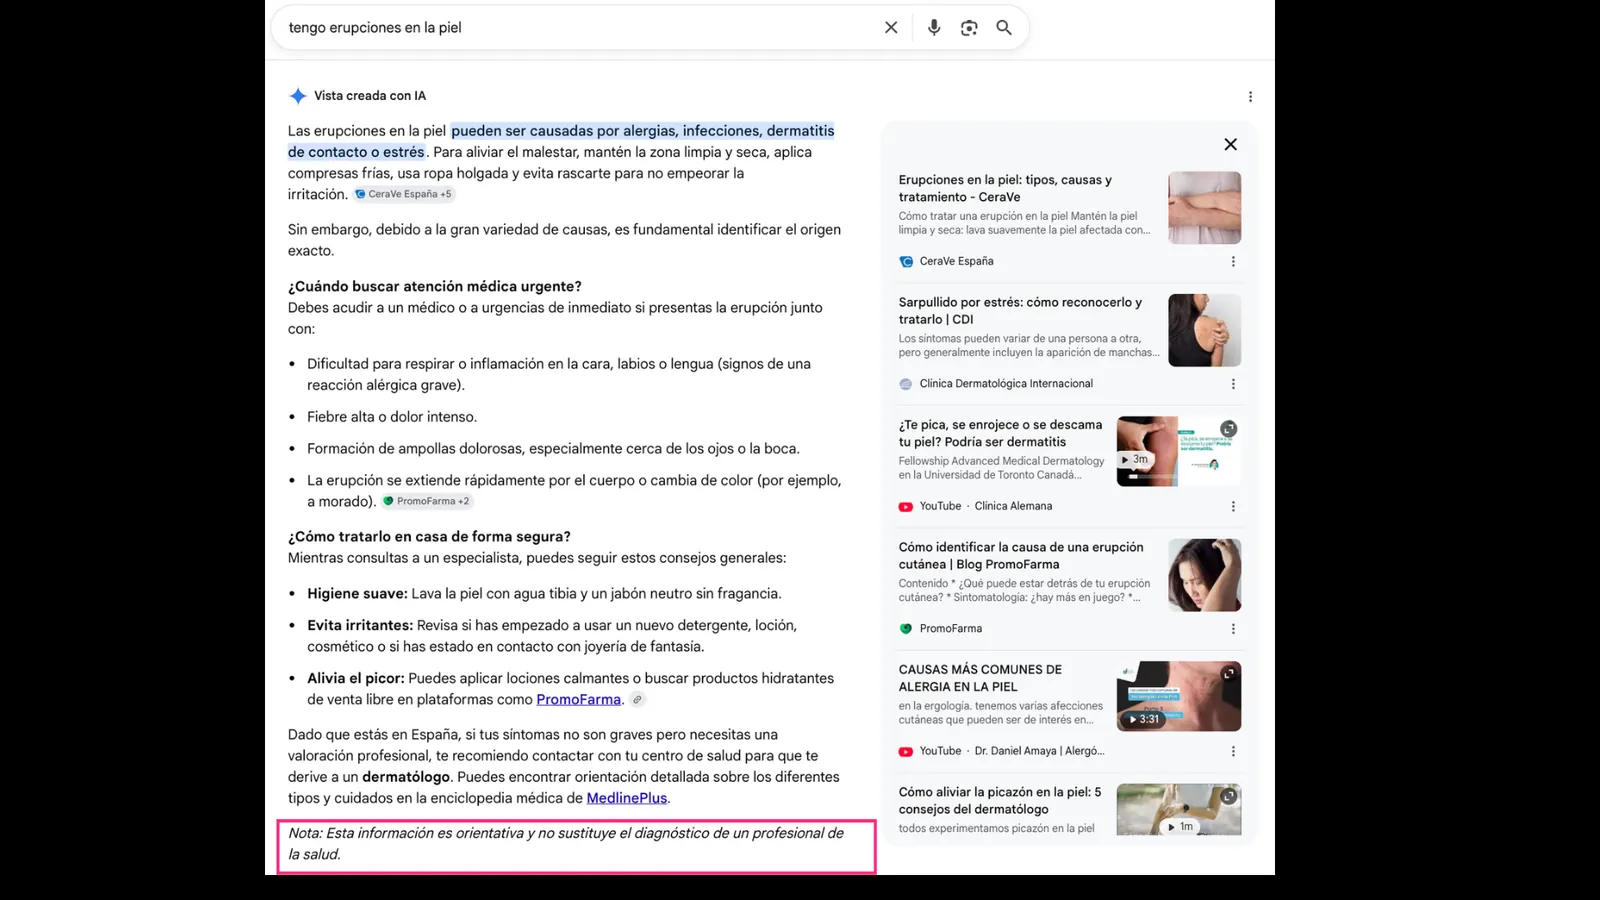Image resolution: width=1600 pixels, height=900 pixels.
Task: Click the PromoFarma blog woman thumbnail
Action: coord(1205,575)
